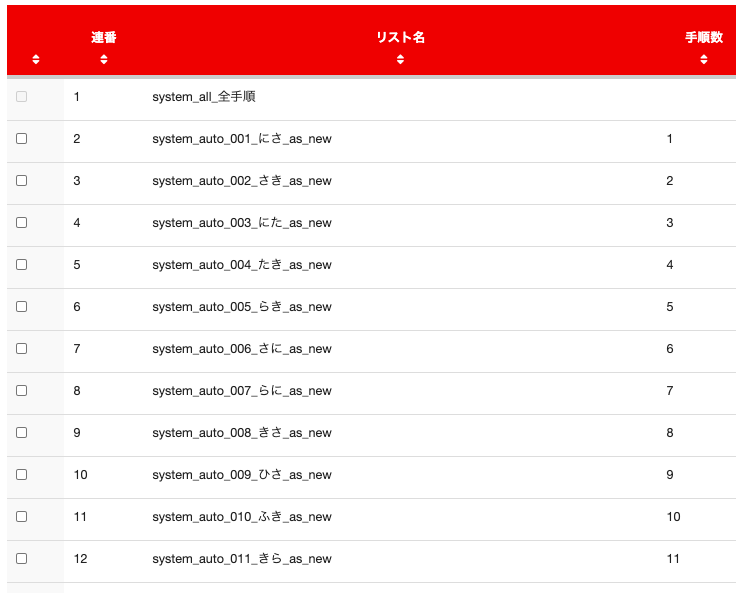Screen dimensions: 736x593
Task: Open list system_all_全手順
Action: pos(204,97)
